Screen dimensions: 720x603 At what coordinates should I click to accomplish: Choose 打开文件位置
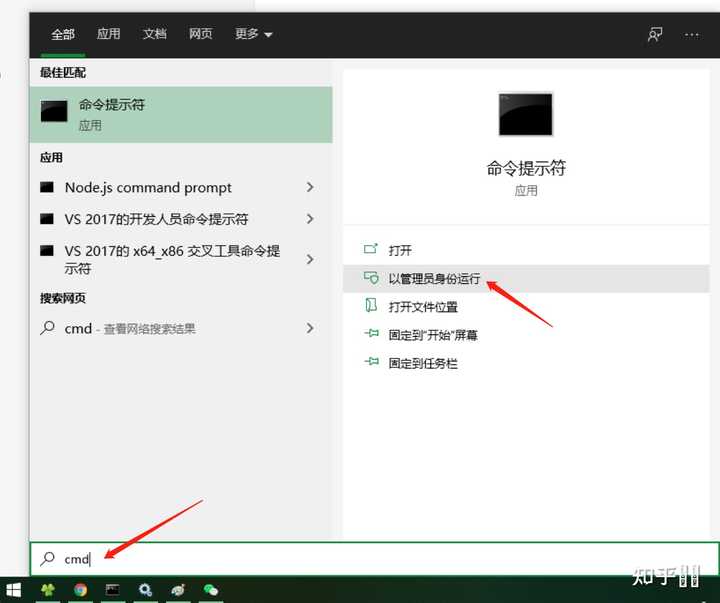[x=526, y=307]
